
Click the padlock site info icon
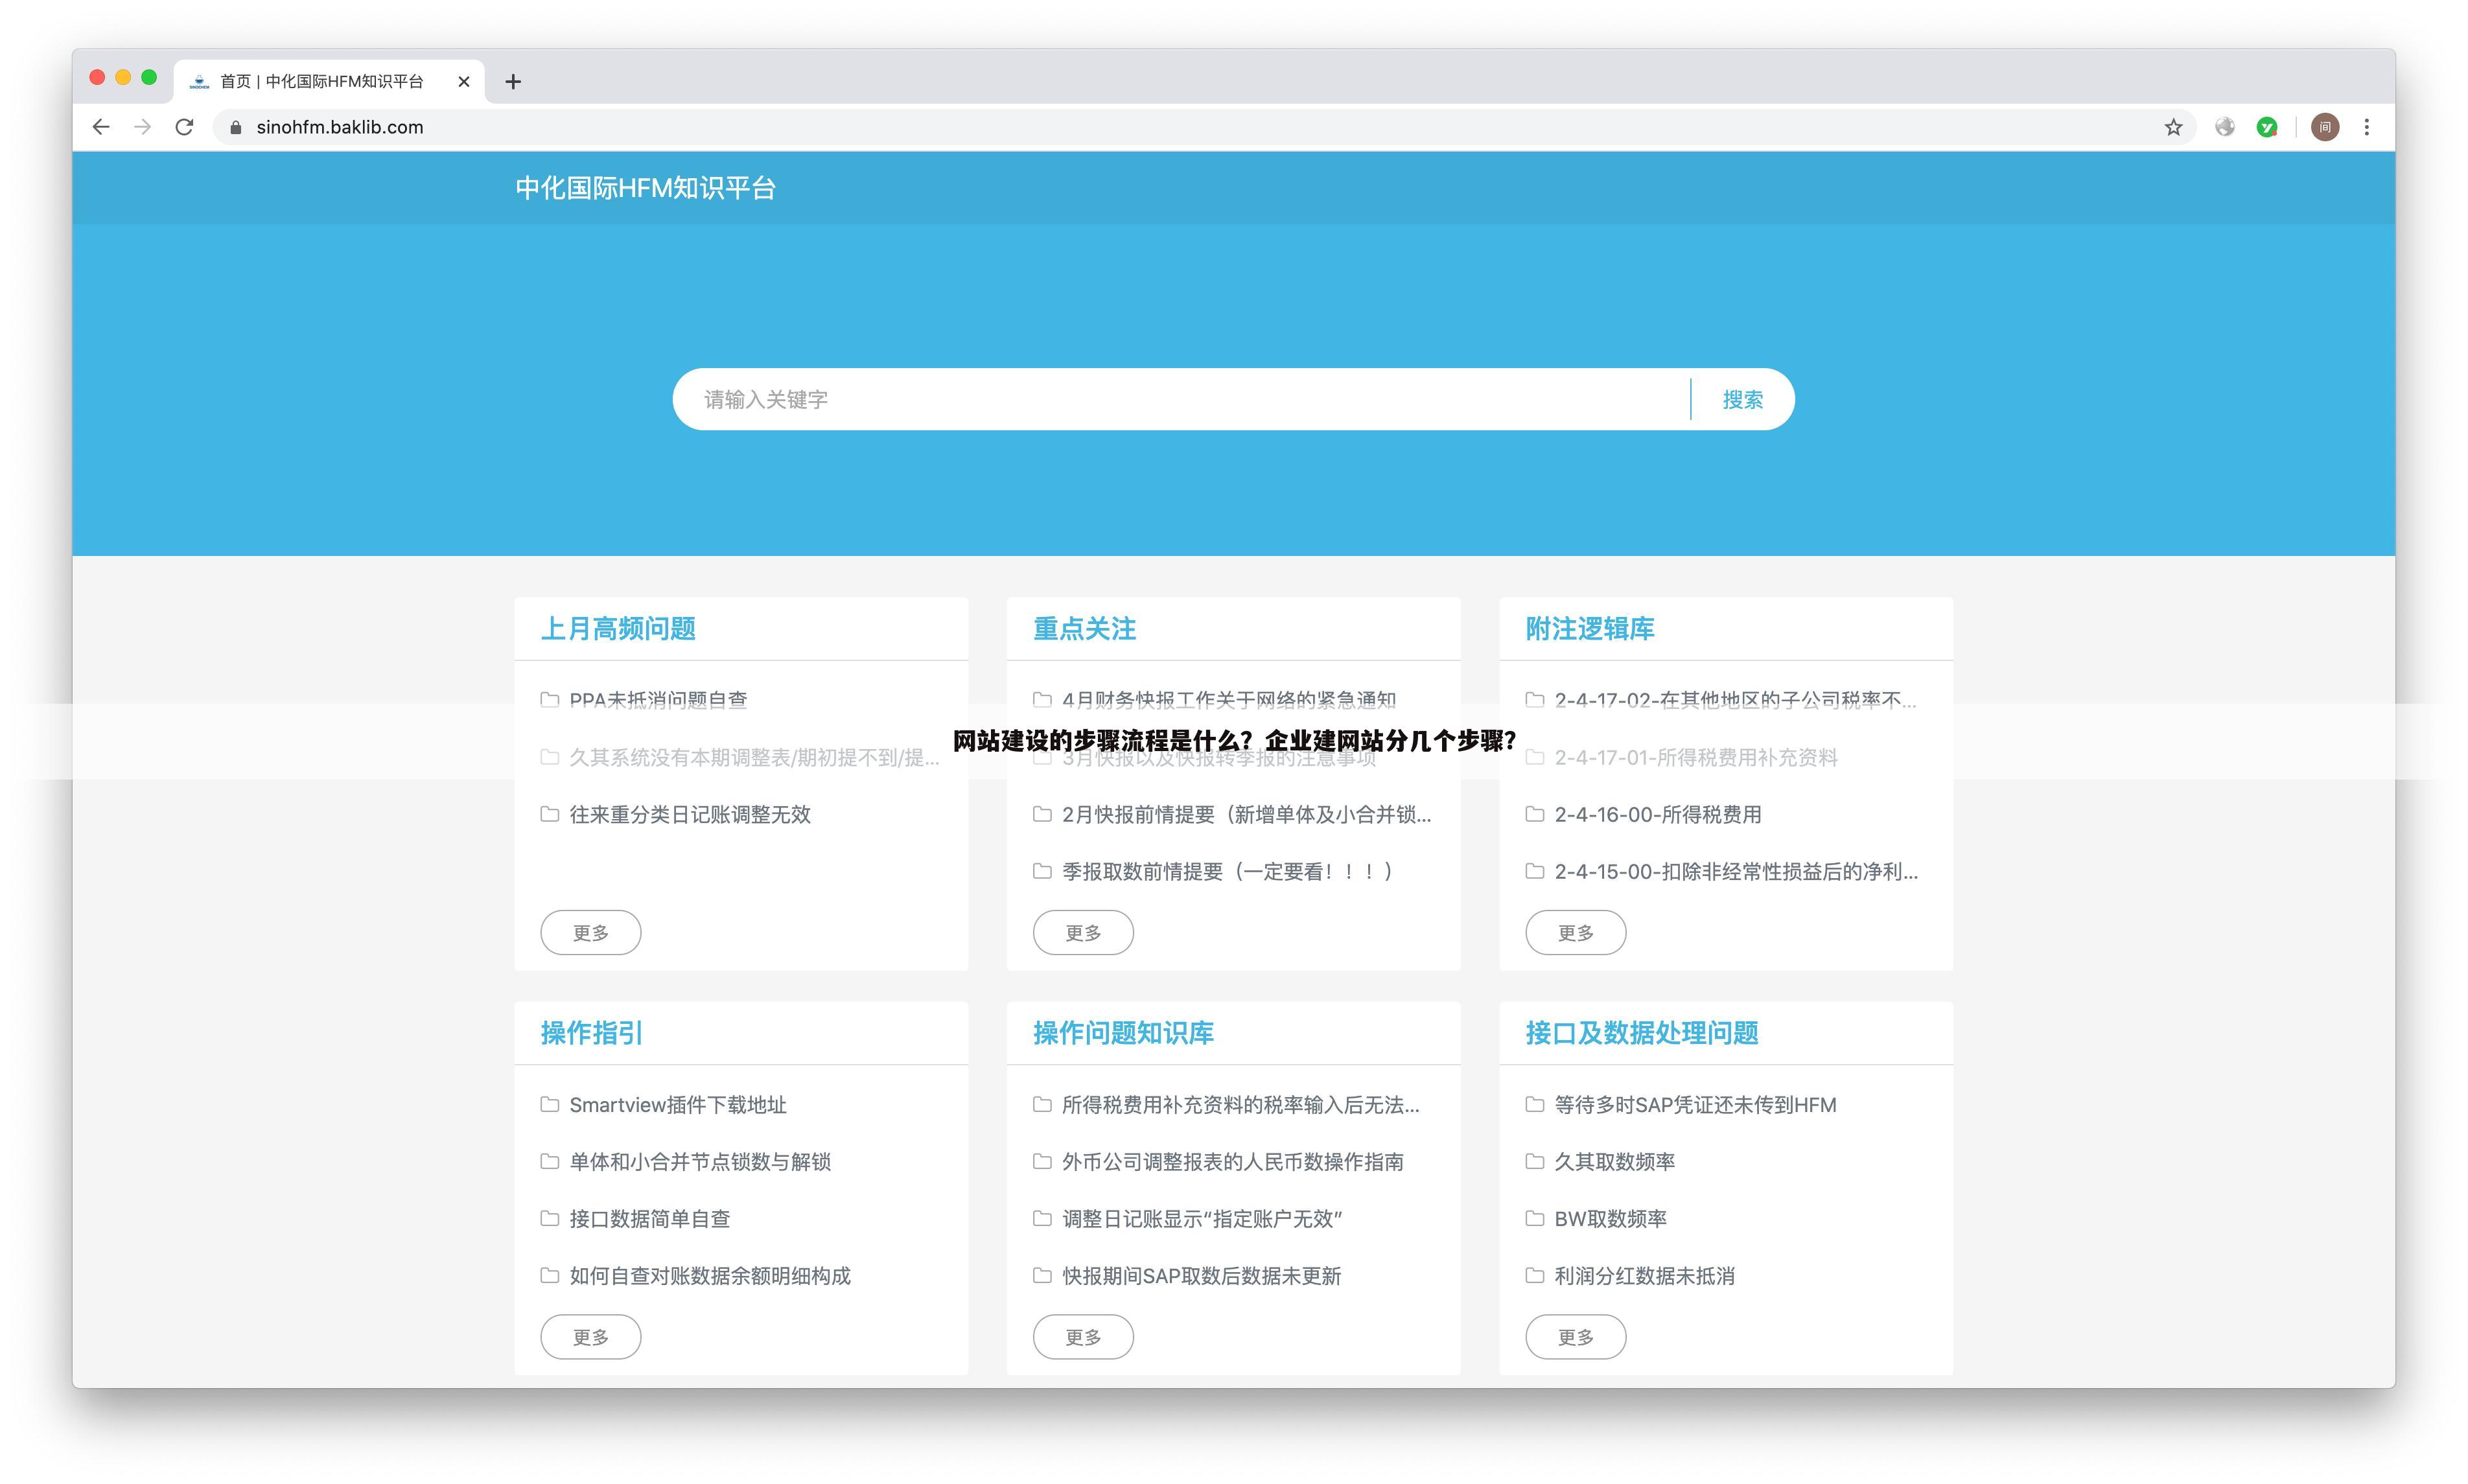(x=236, y=127)
